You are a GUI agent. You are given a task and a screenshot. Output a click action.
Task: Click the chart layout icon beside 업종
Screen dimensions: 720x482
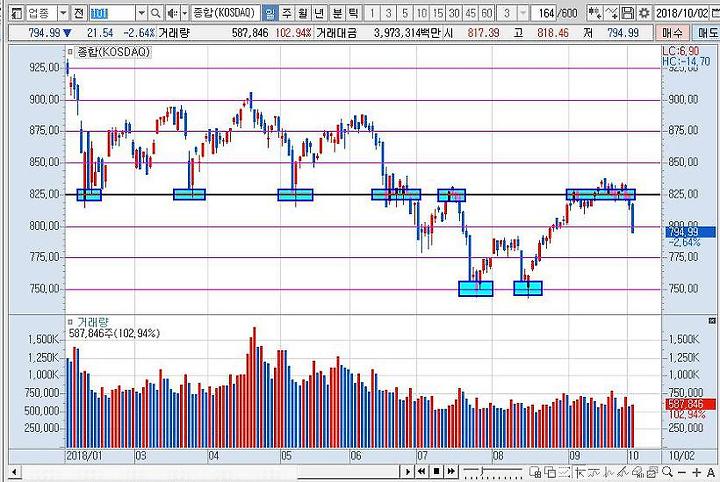(x=17, y=13)
